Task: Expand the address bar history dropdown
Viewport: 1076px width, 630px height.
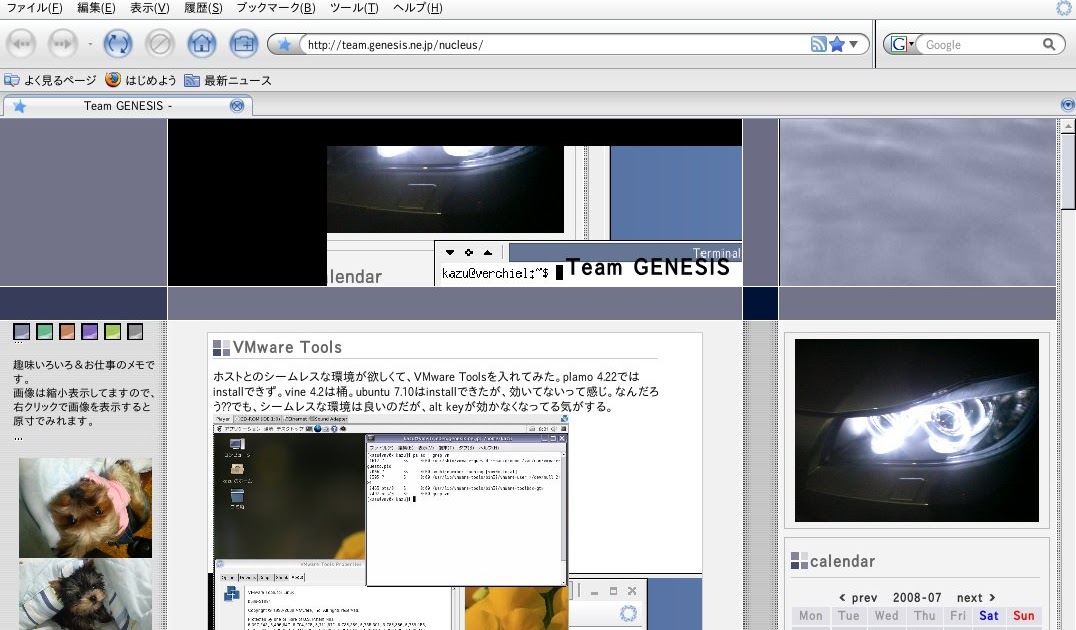Action: pyautogui.click(x=854, y=45)
